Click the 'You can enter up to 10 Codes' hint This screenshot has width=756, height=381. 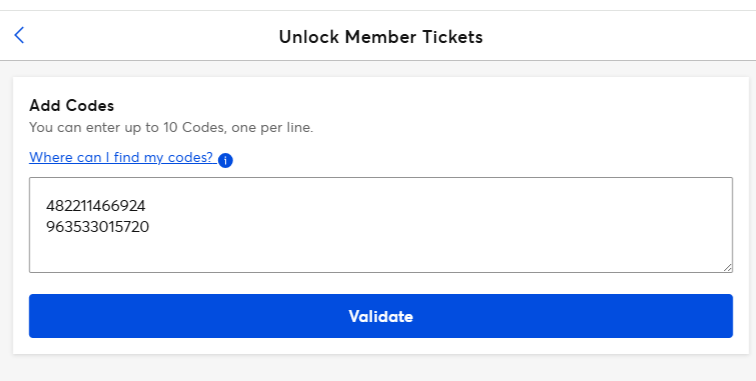[171, 128]
